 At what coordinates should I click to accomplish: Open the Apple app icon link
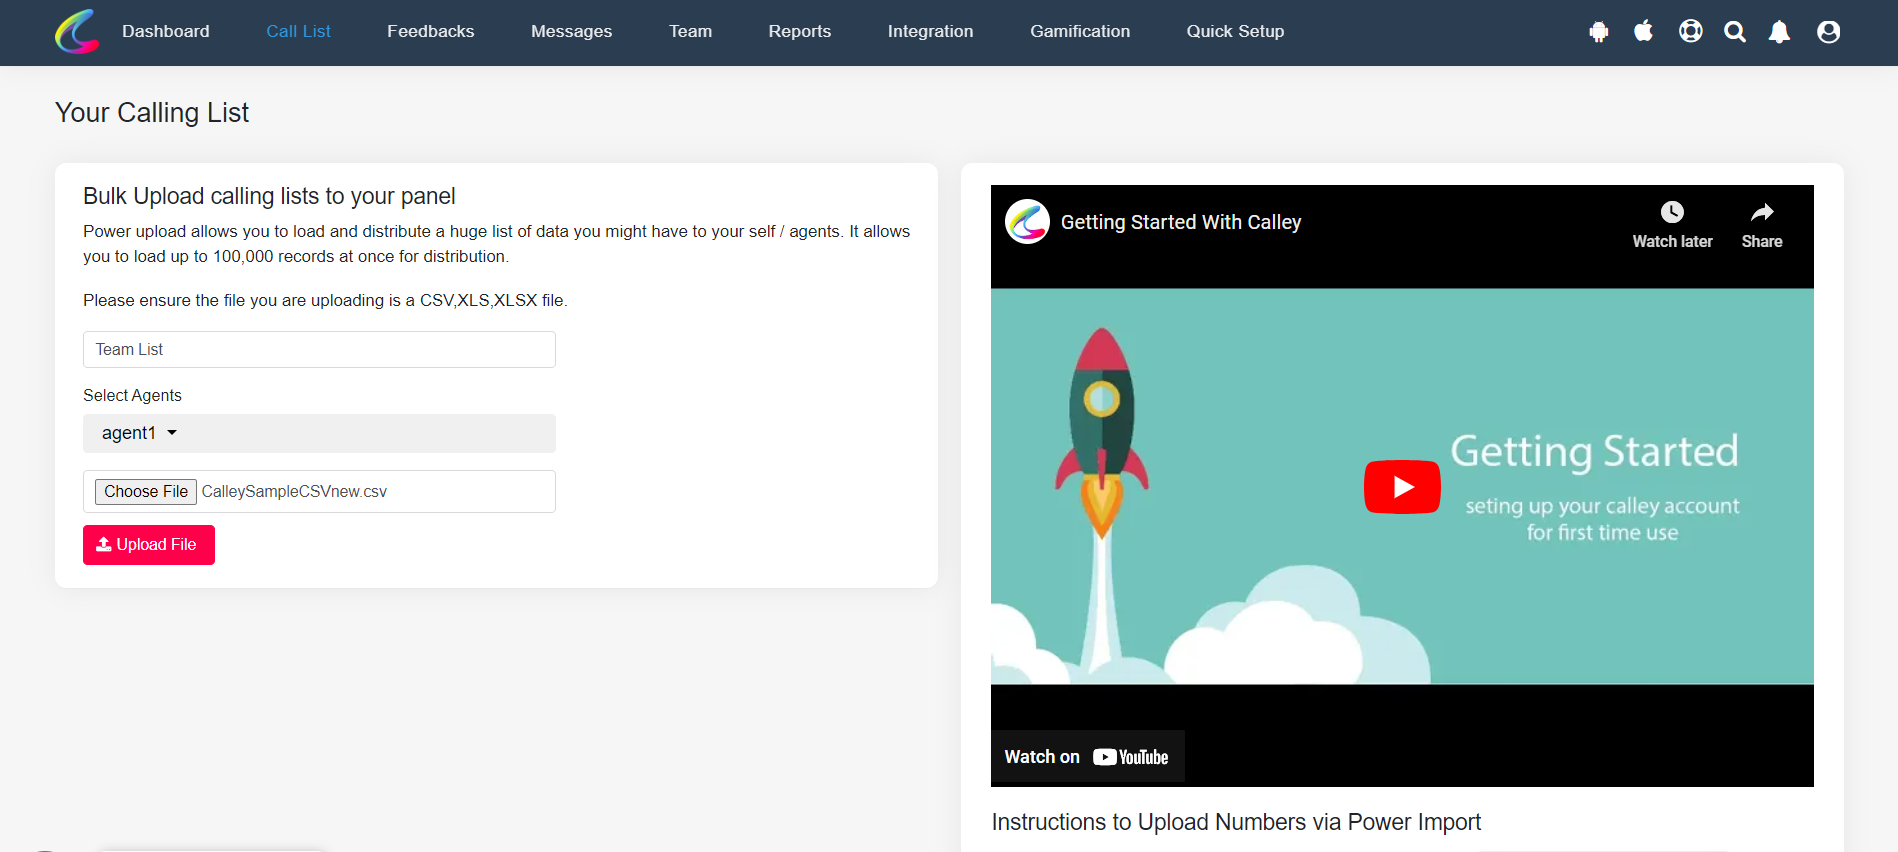point(1643,31)
